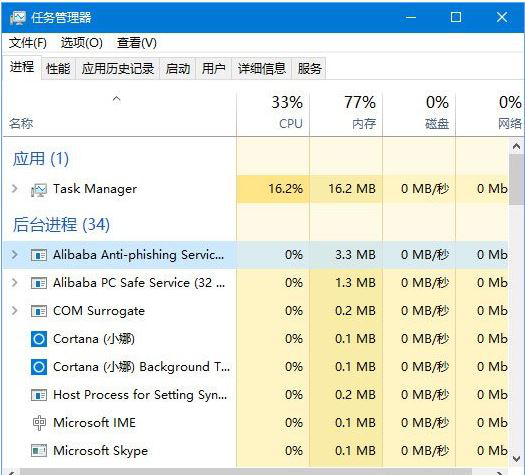
Task: Click the Host Process for Setting Sync icon
Action: click(x=39, y=395)
